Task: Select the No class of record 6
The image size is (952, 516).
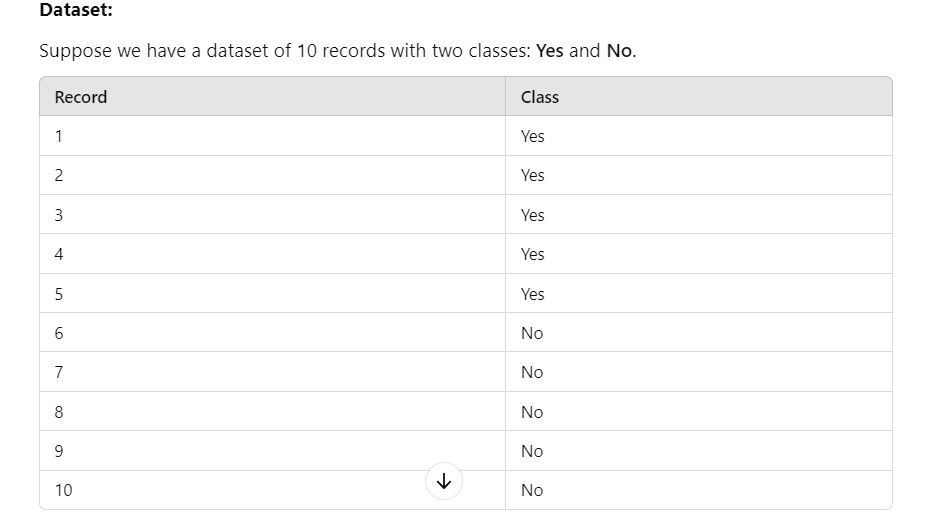Action: 531,333
